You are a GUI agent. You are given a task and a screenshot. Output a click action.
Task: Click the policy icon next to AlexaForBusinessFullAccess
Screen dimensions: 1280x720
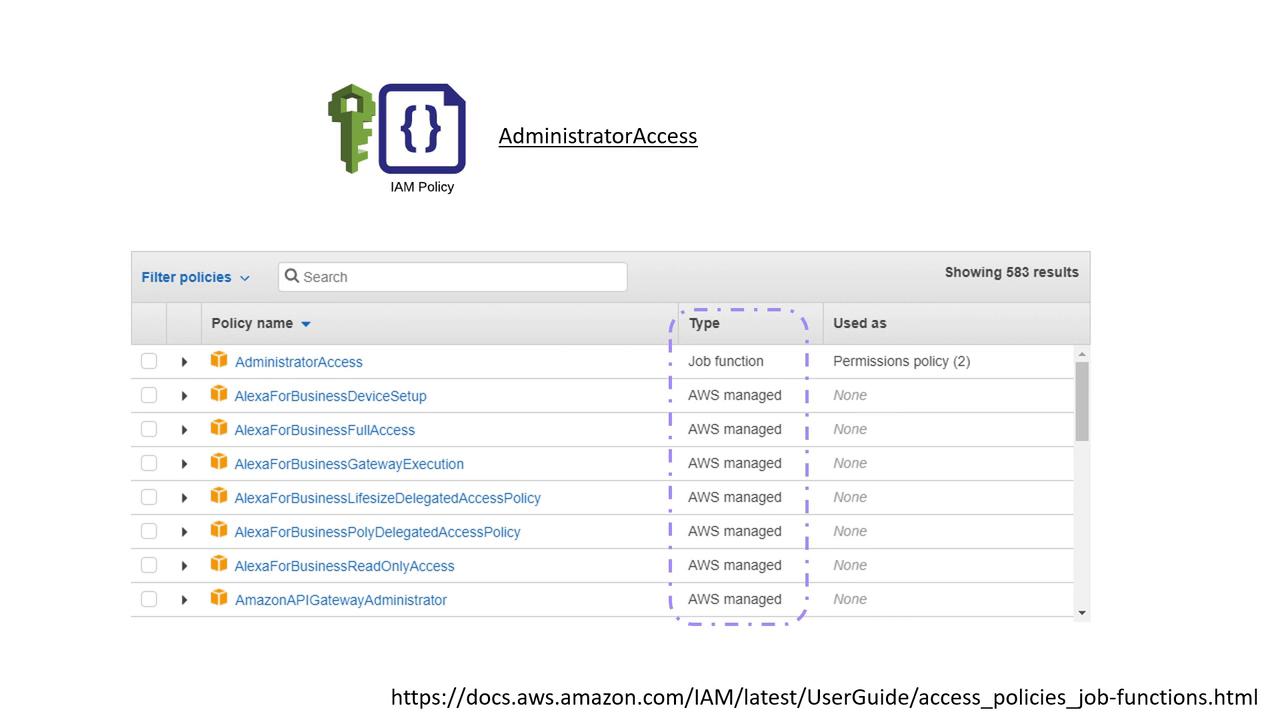(x=219, y=428)
